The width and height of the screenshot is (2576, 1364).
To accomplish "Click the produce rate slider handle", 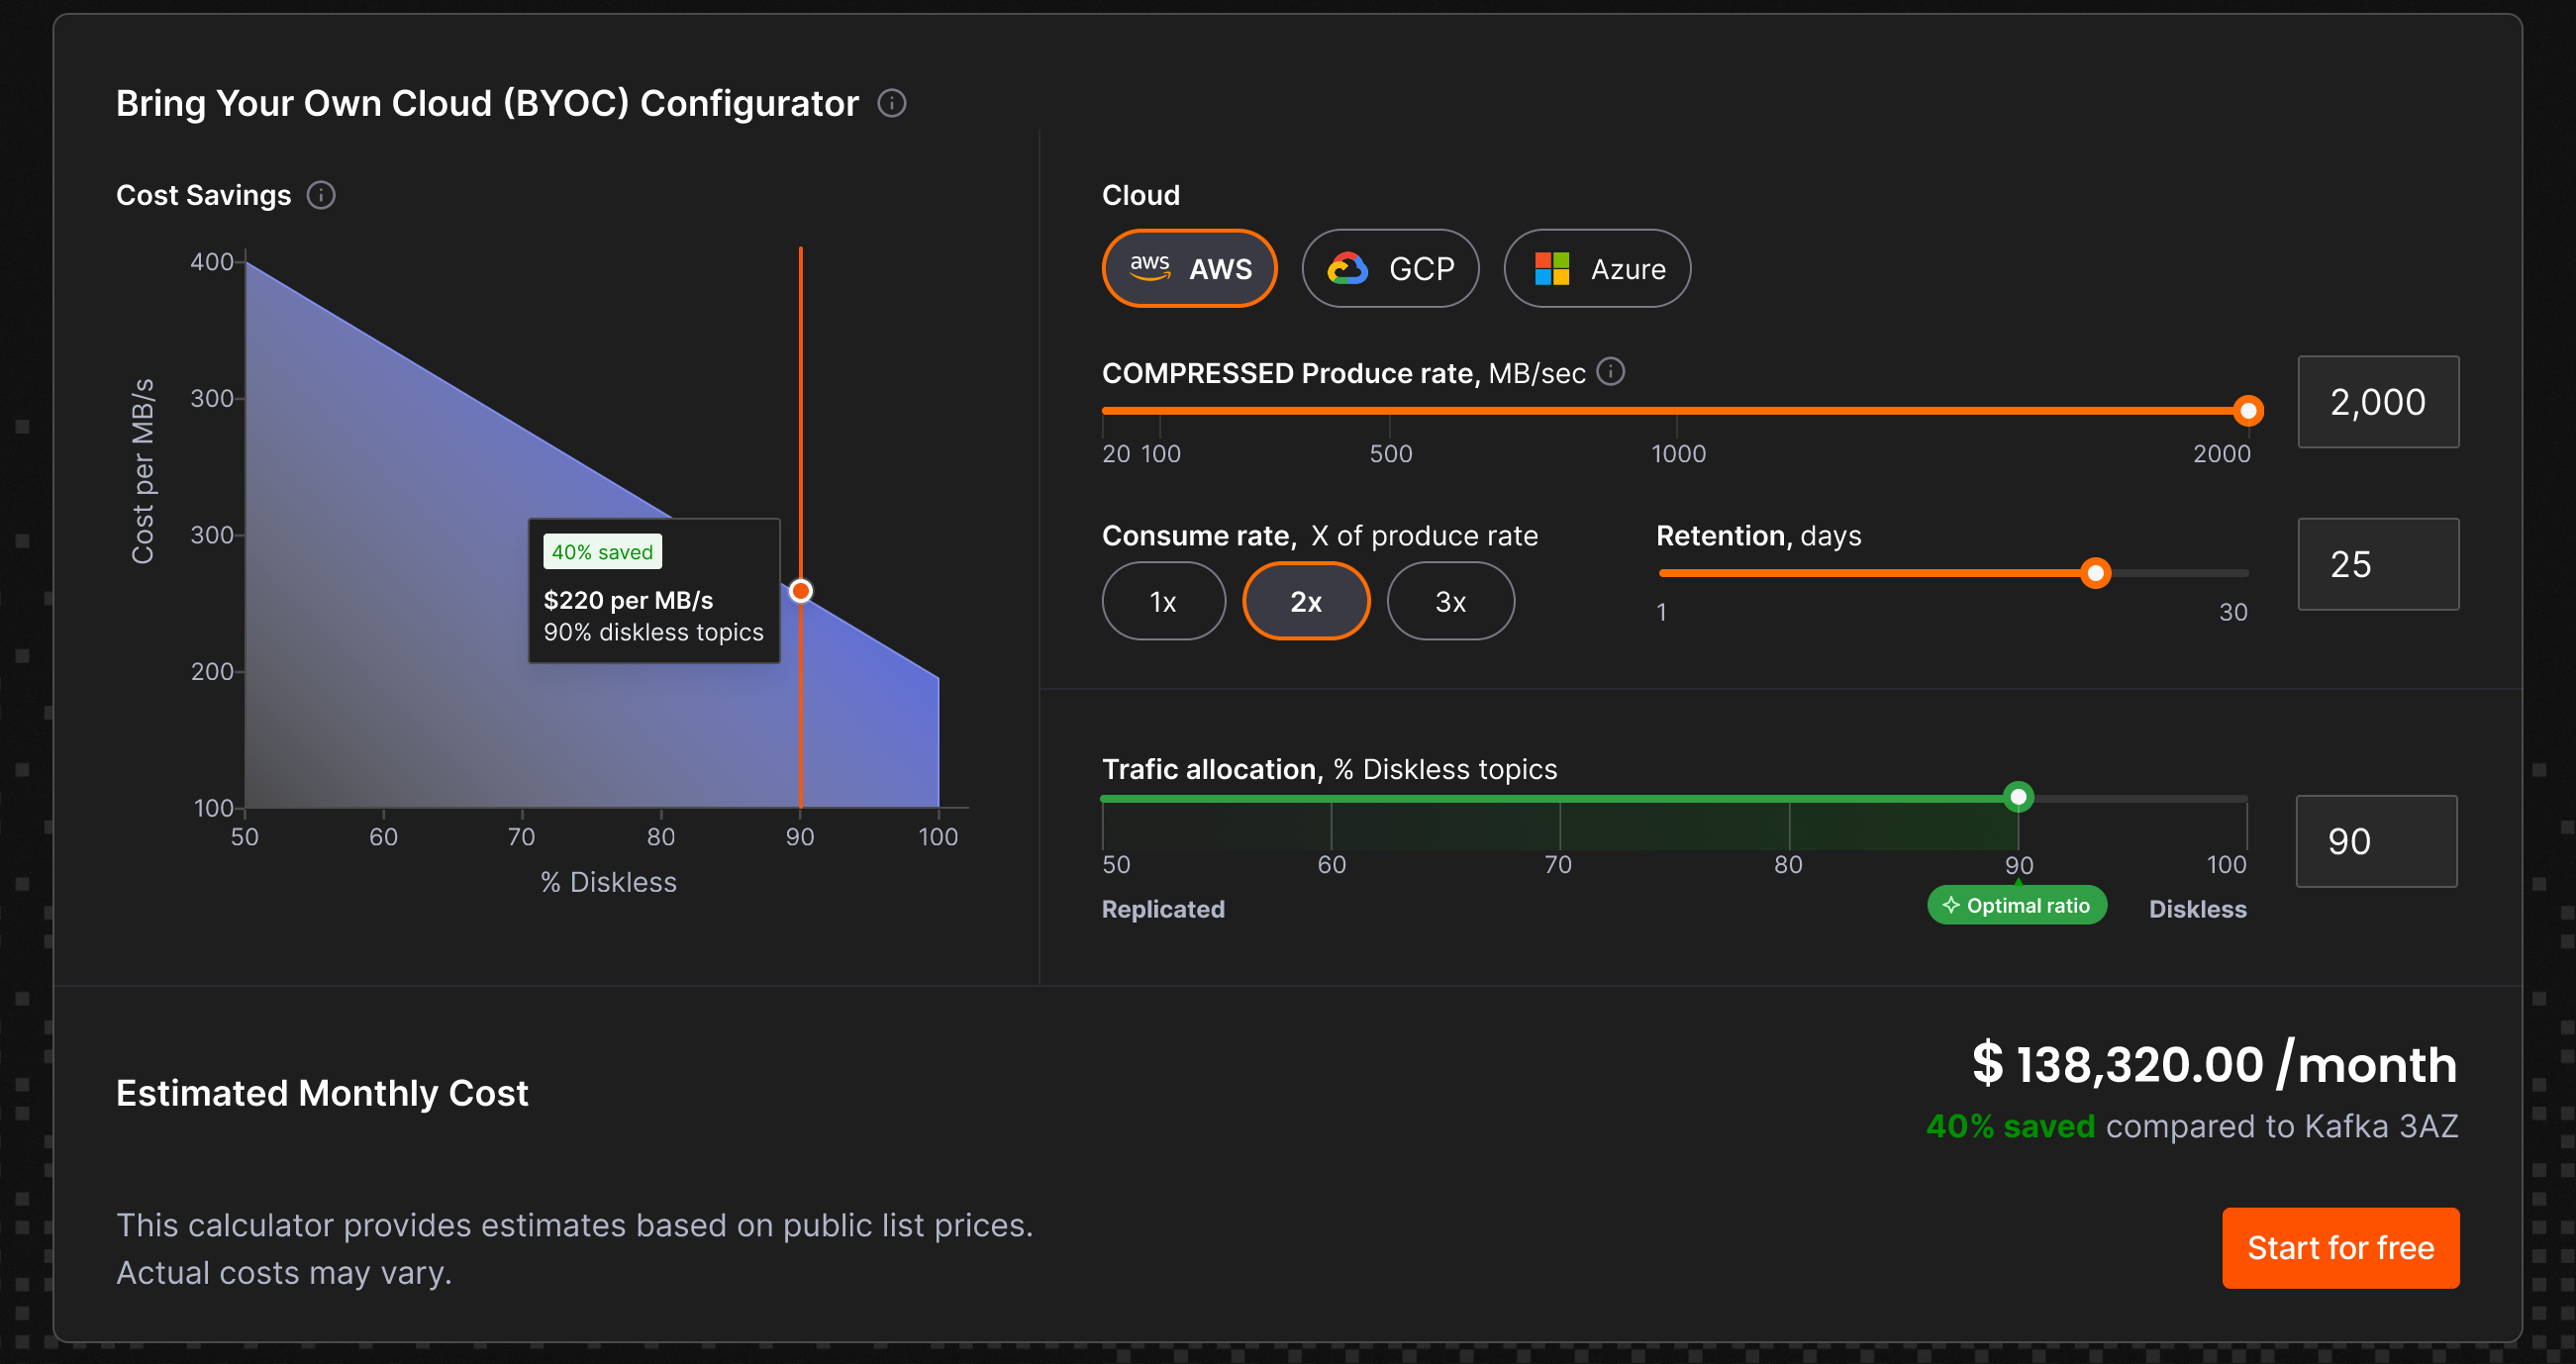I will pos(2247,410).
